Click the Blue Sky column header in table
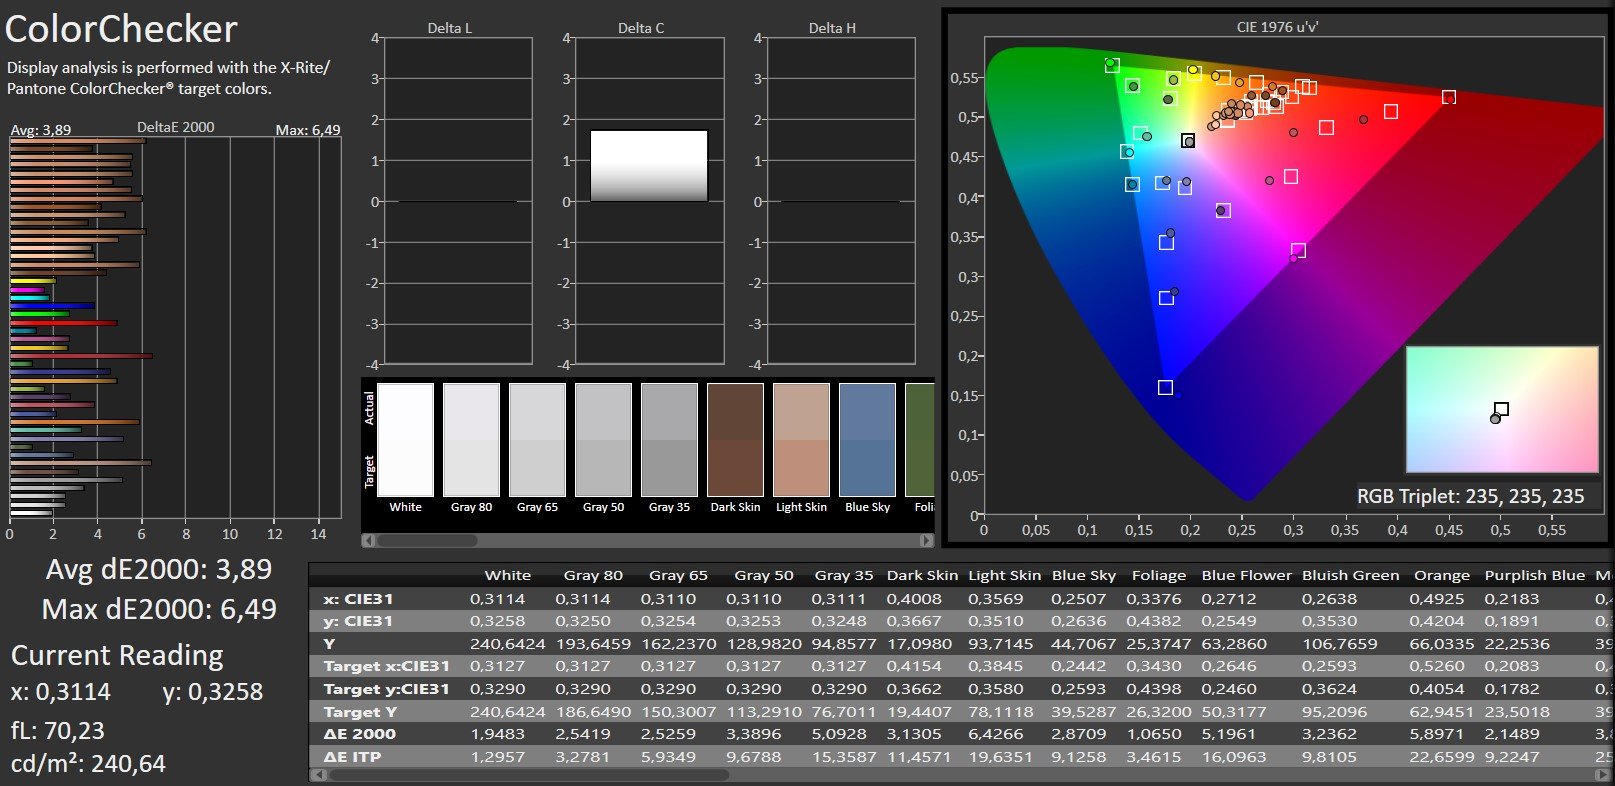 pos(1083,575)
